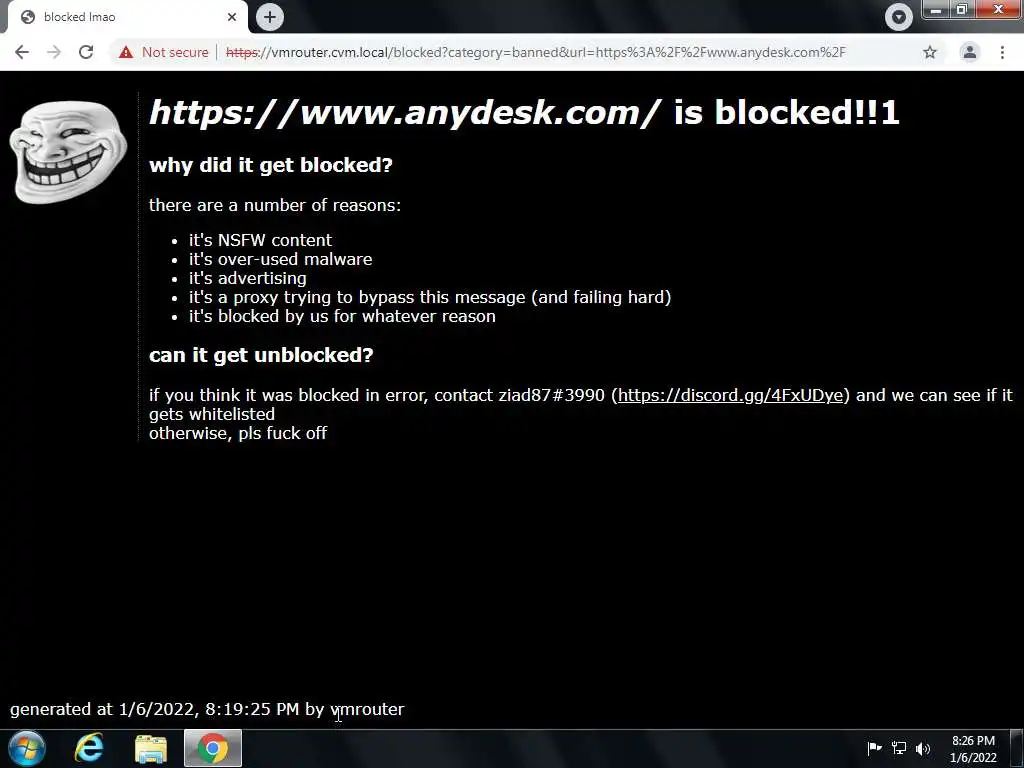Image resolution: width=1024 pixels, height=768 pixels.
Task: Open Chrome's three-dot menu
Action: pyautogui.click(x=1002, y=52)
